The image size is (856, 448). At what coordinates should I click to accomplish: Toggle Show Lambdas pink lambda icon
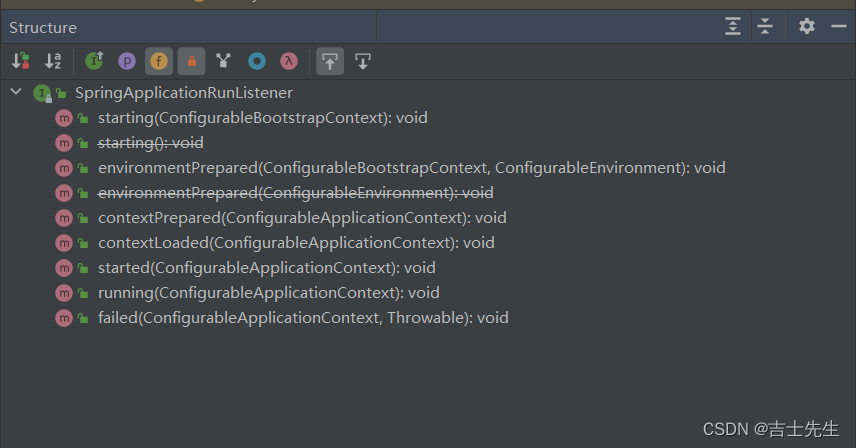289,61
